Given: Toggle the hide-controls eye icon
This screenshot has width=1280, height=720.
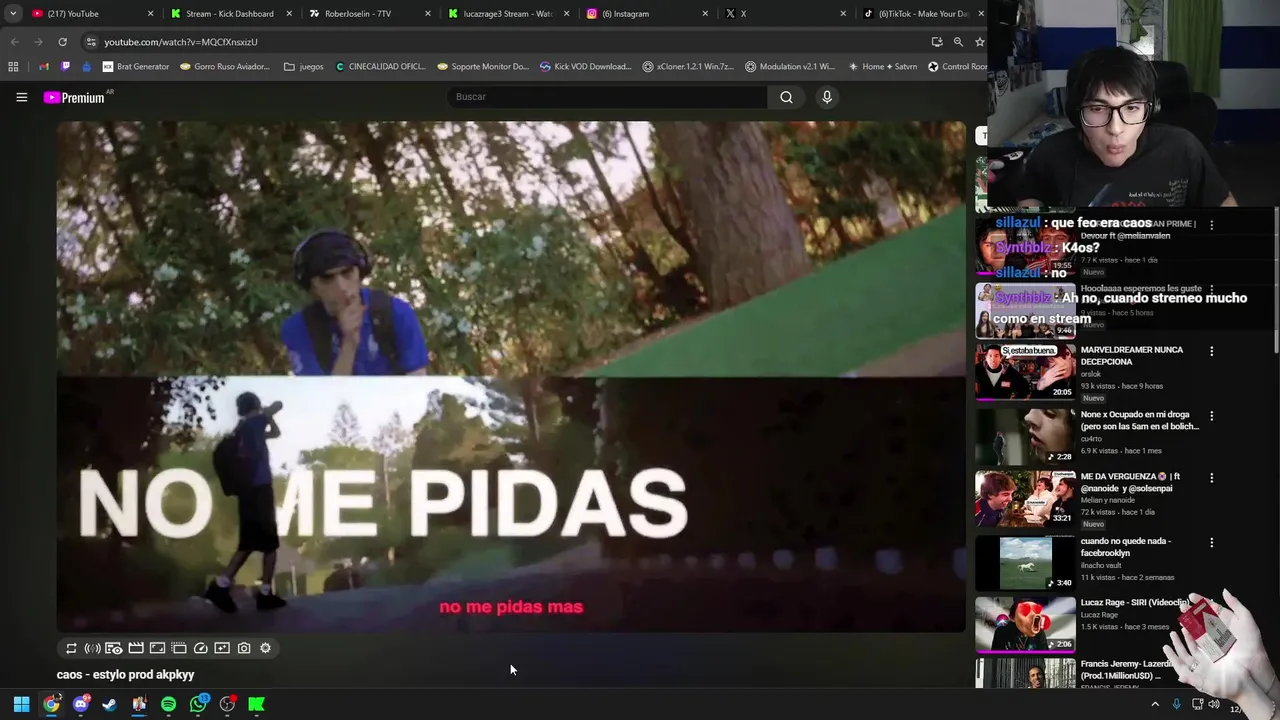Looking at the screenshot, I should (114, 648).
